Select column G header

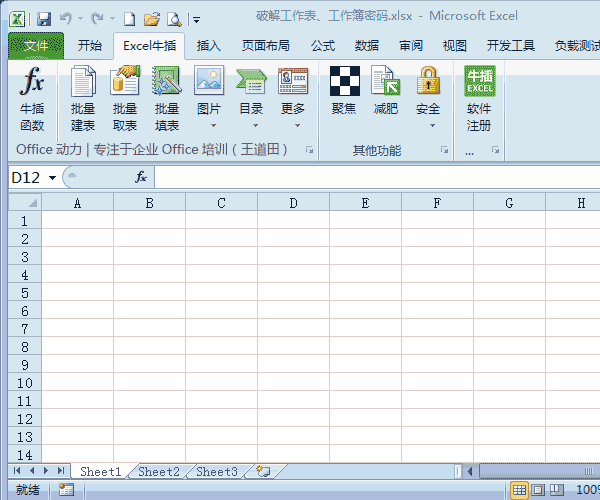click(509, 203)
